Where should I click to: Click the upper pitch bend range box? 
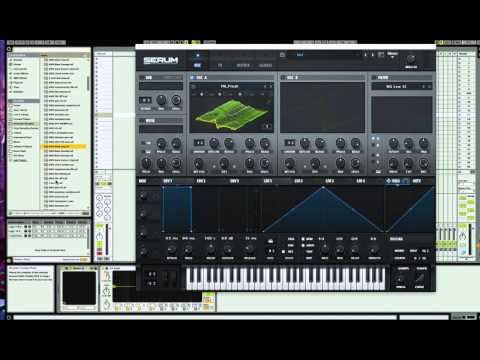152,274
